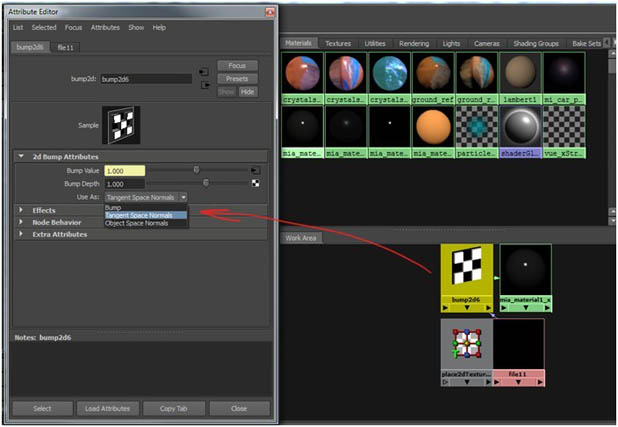Screen dimensions: 618x427
Task: Select the first crystals material swatch
Action: (302, 74)
